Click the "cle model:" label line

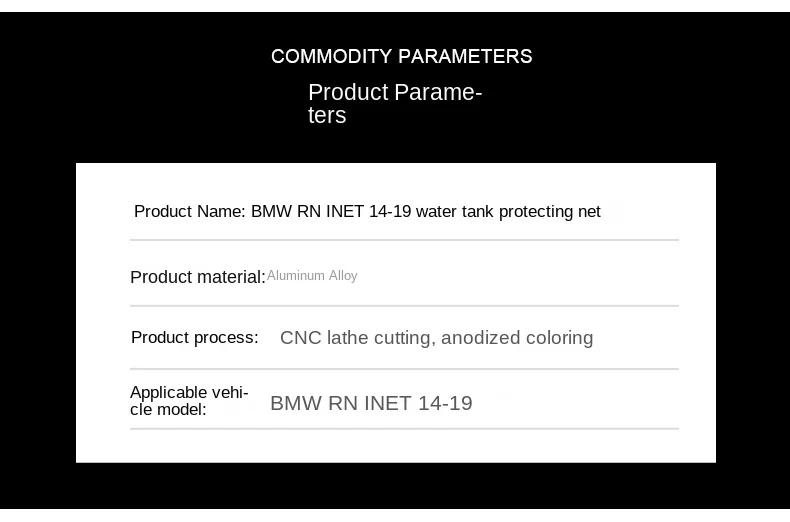(x=168, y=410)
